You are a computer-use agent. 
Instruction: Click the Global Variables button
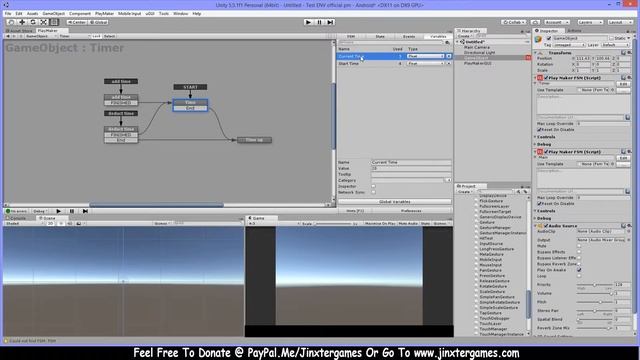(x=395, y=202)
